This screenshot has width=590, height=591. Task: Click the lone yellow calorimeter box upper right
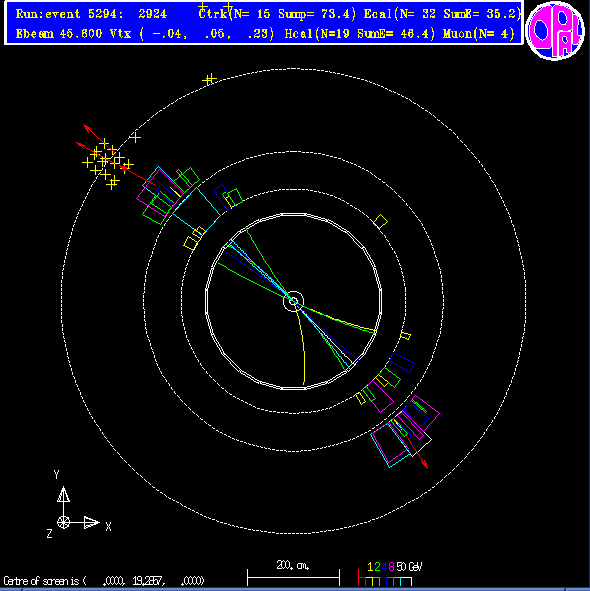coord(380,221)
